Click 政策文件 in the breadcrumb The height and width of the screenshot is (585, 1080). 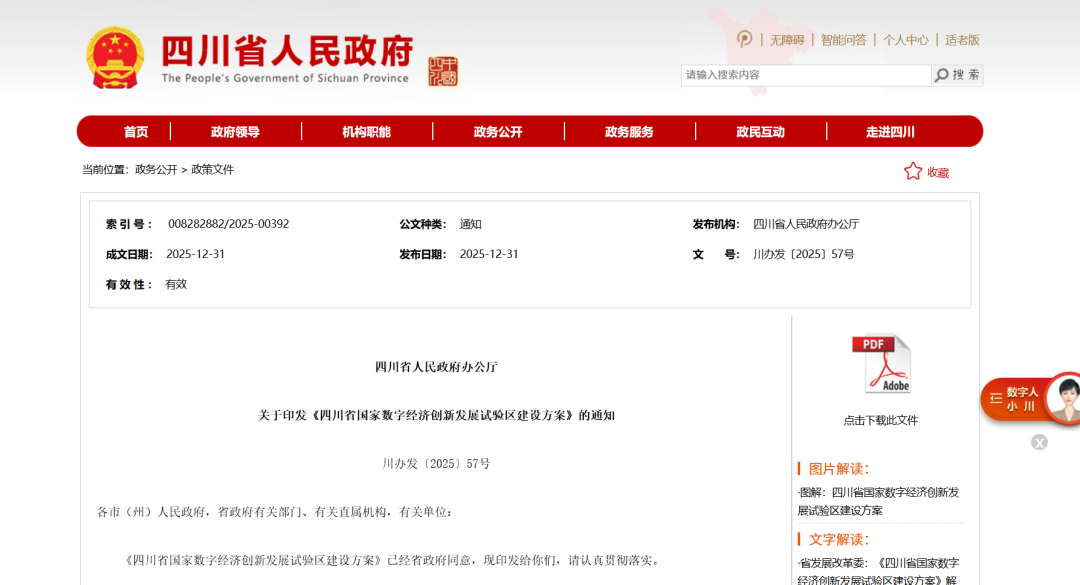pos(212,170)
